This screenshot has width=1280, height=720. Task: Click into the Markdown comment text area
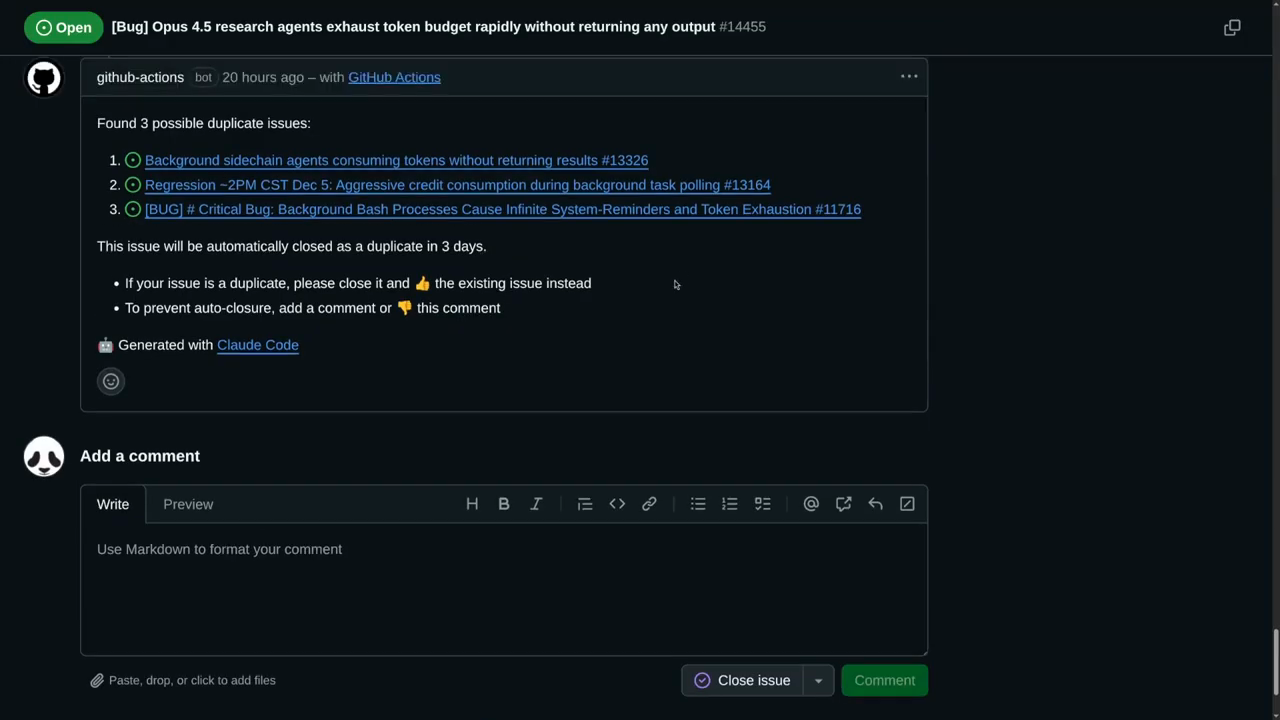click(504, 590)
